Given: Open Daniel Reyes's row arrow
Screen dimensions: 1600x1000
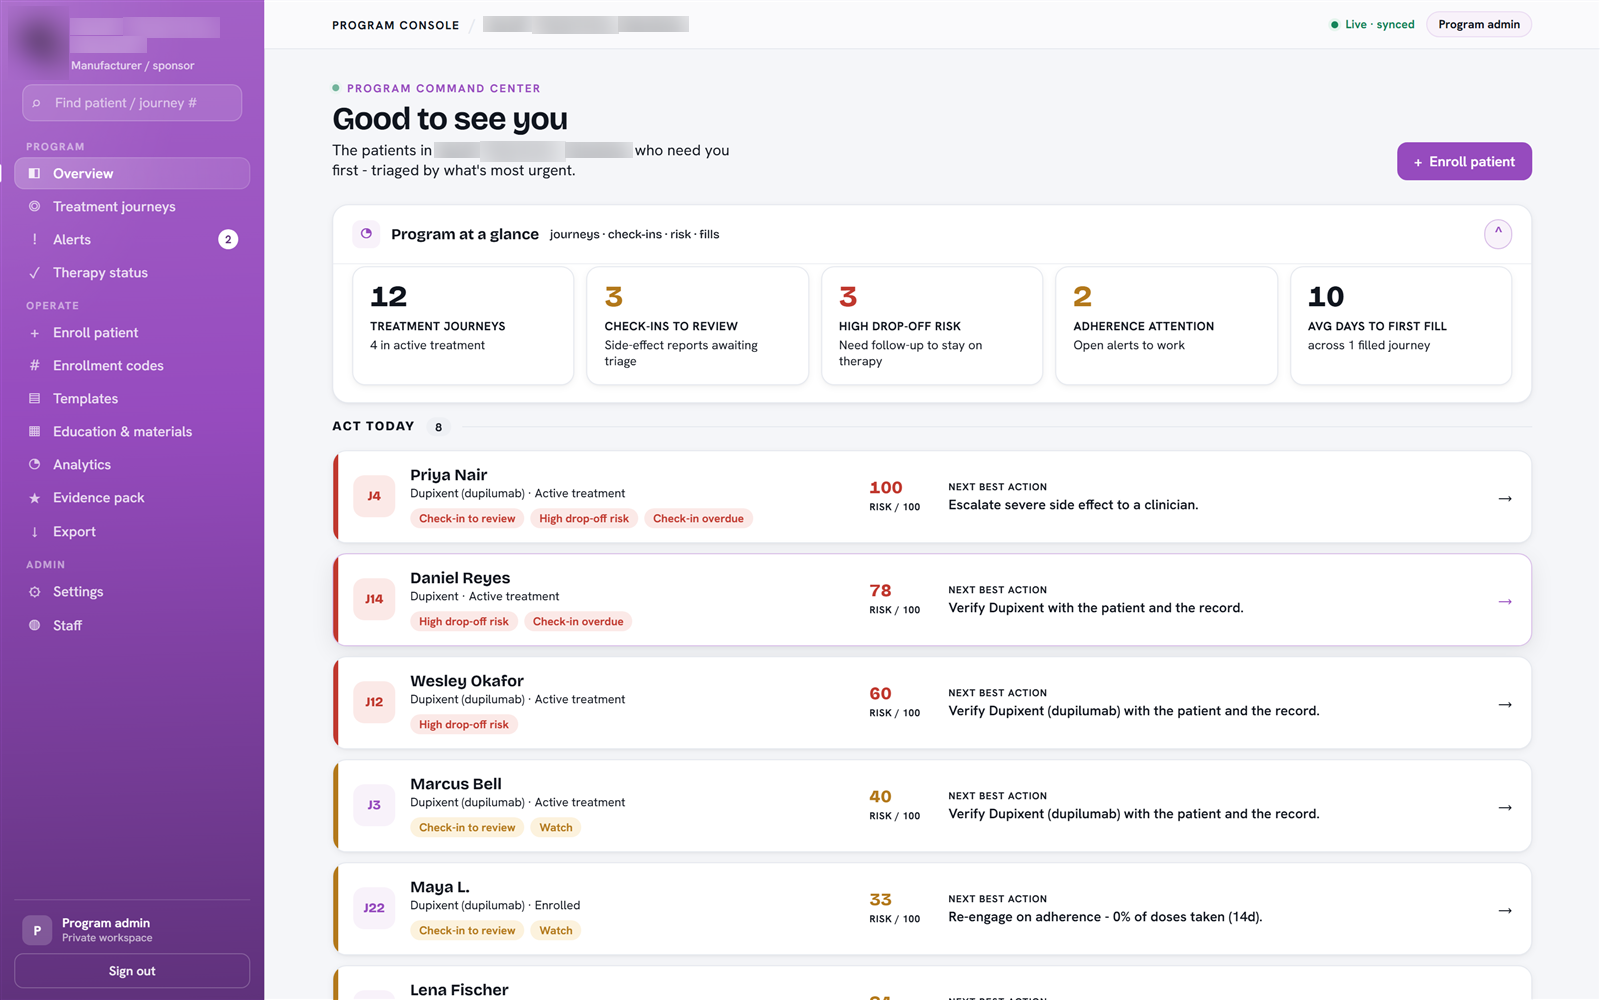Looking at the screenshot, I should point(1505,601).
